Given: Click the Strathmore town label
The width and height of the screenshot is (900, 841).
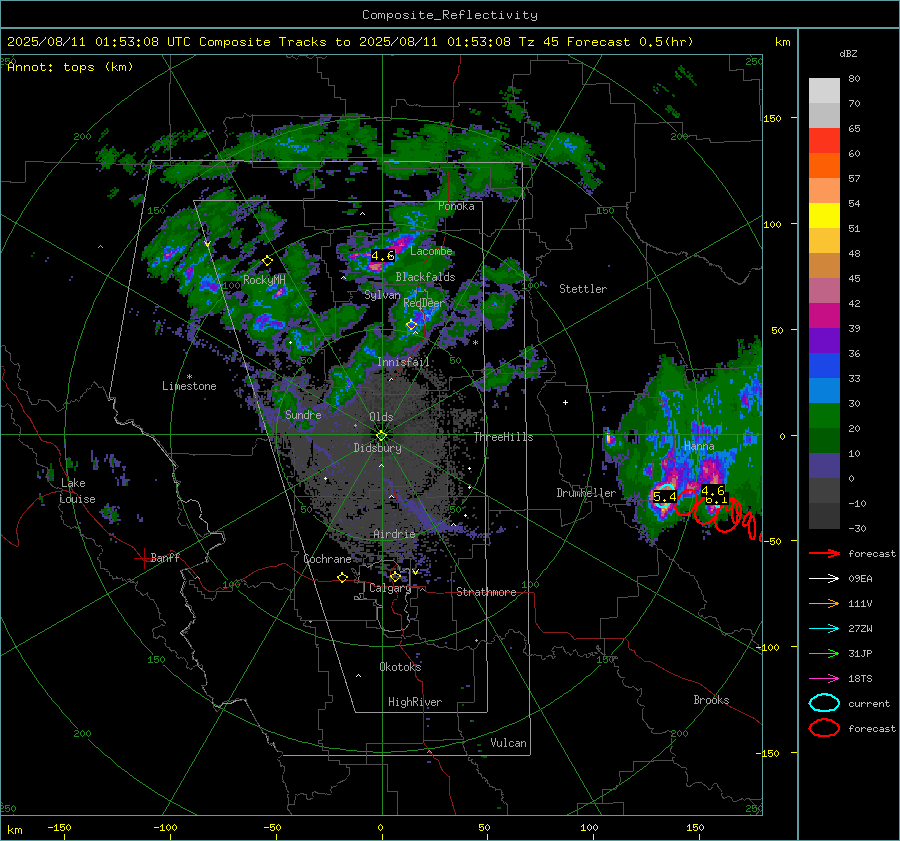Looking at the screenshot, I should click(486, 592).
